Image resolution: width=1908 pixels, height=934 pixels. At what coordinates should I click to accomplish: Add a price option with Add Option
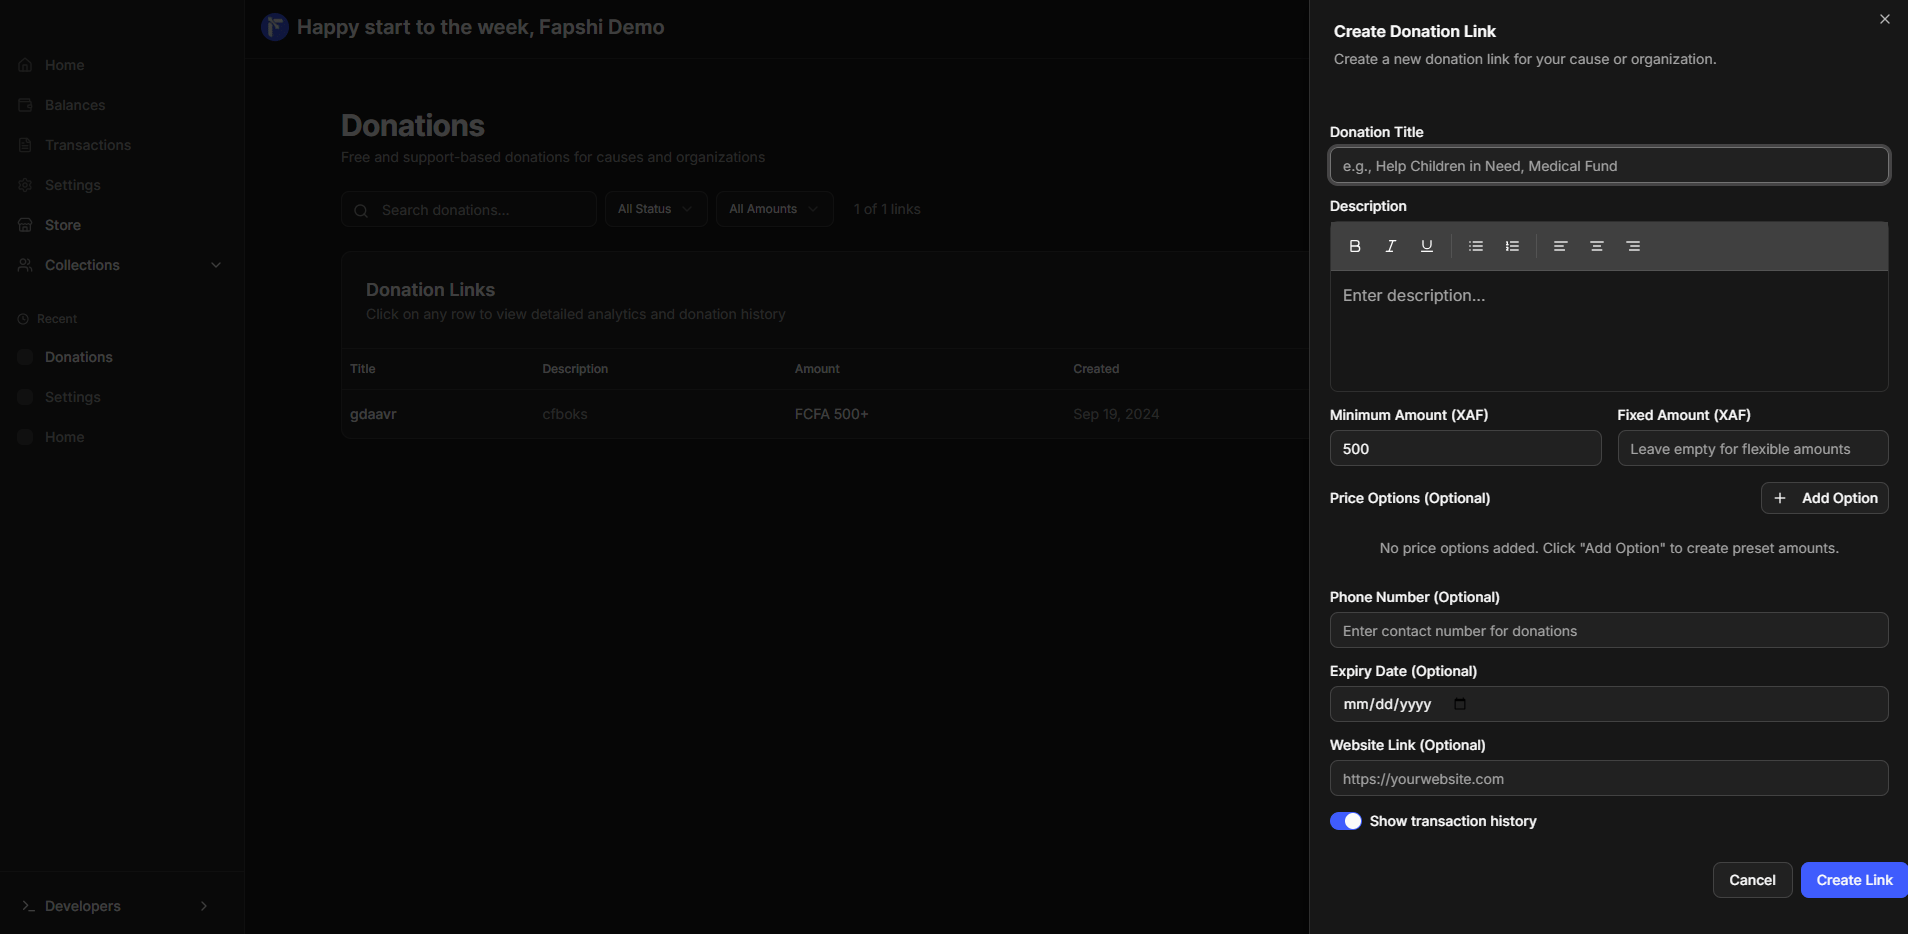(x=1824, y=498)
